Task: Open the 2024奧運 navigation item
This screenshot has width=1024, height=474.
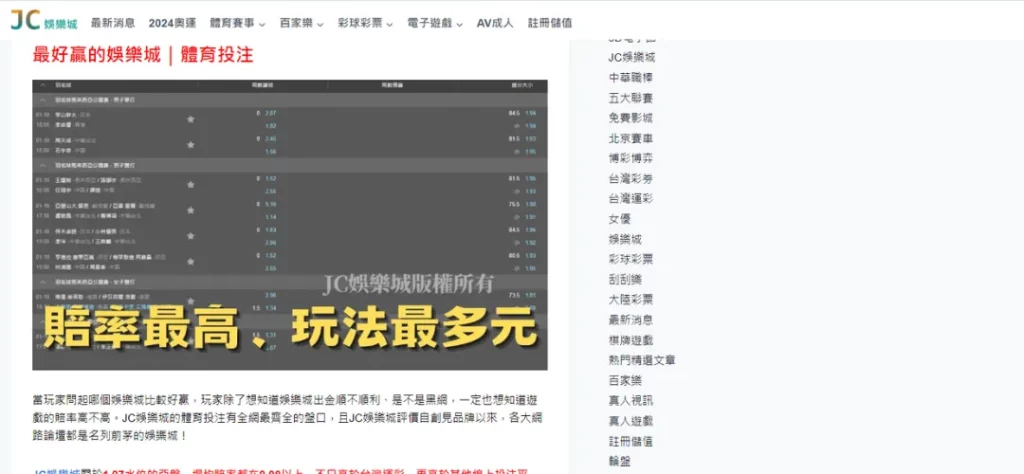Action: 172,23
